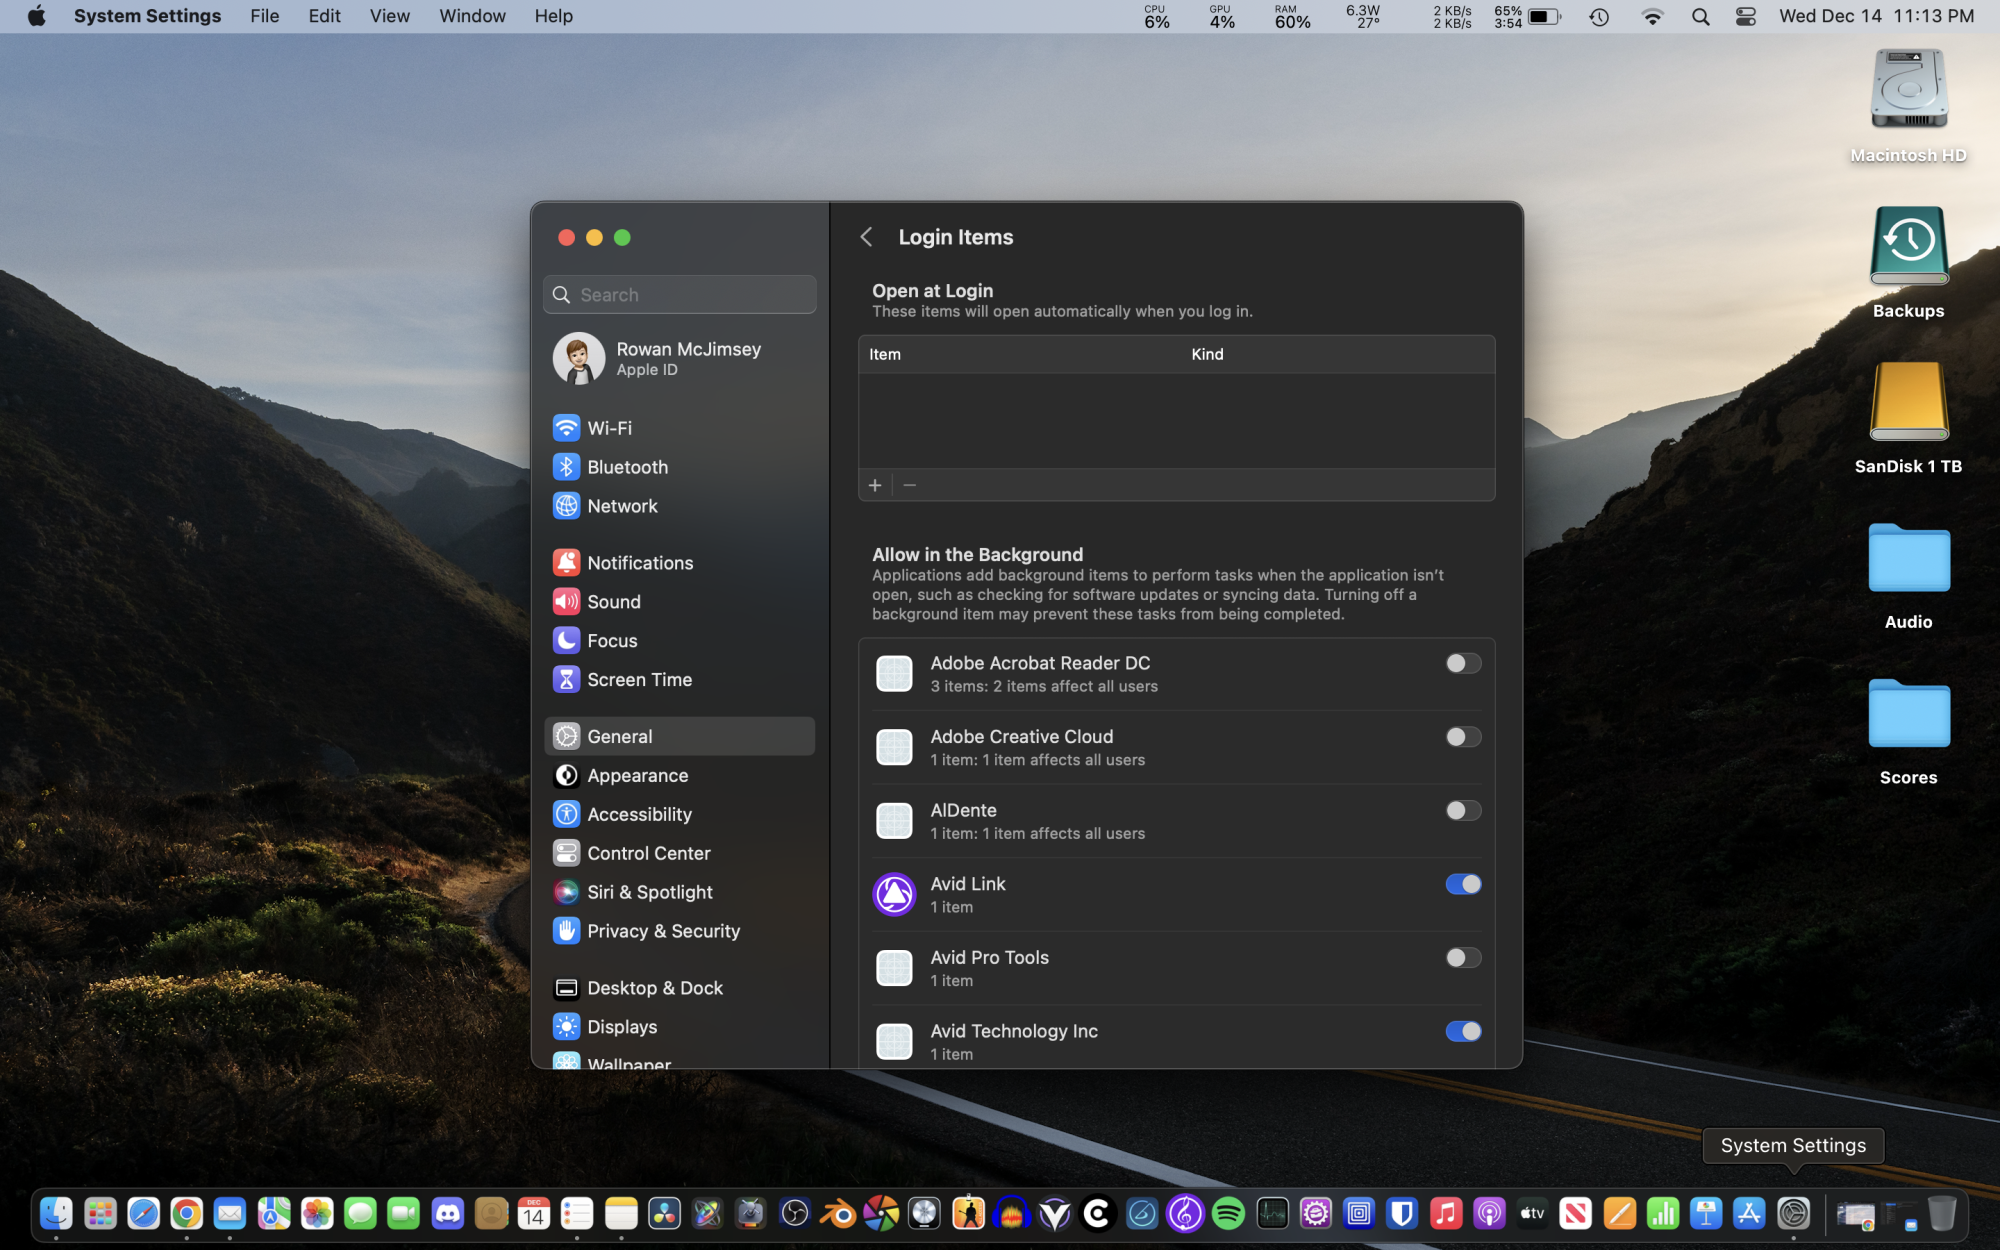Select Siri & Spotlight in the sidebar
Image resolution: width=2000 pixels, height=1250 pixels.
pyautogui.click(x=649, y=892)
